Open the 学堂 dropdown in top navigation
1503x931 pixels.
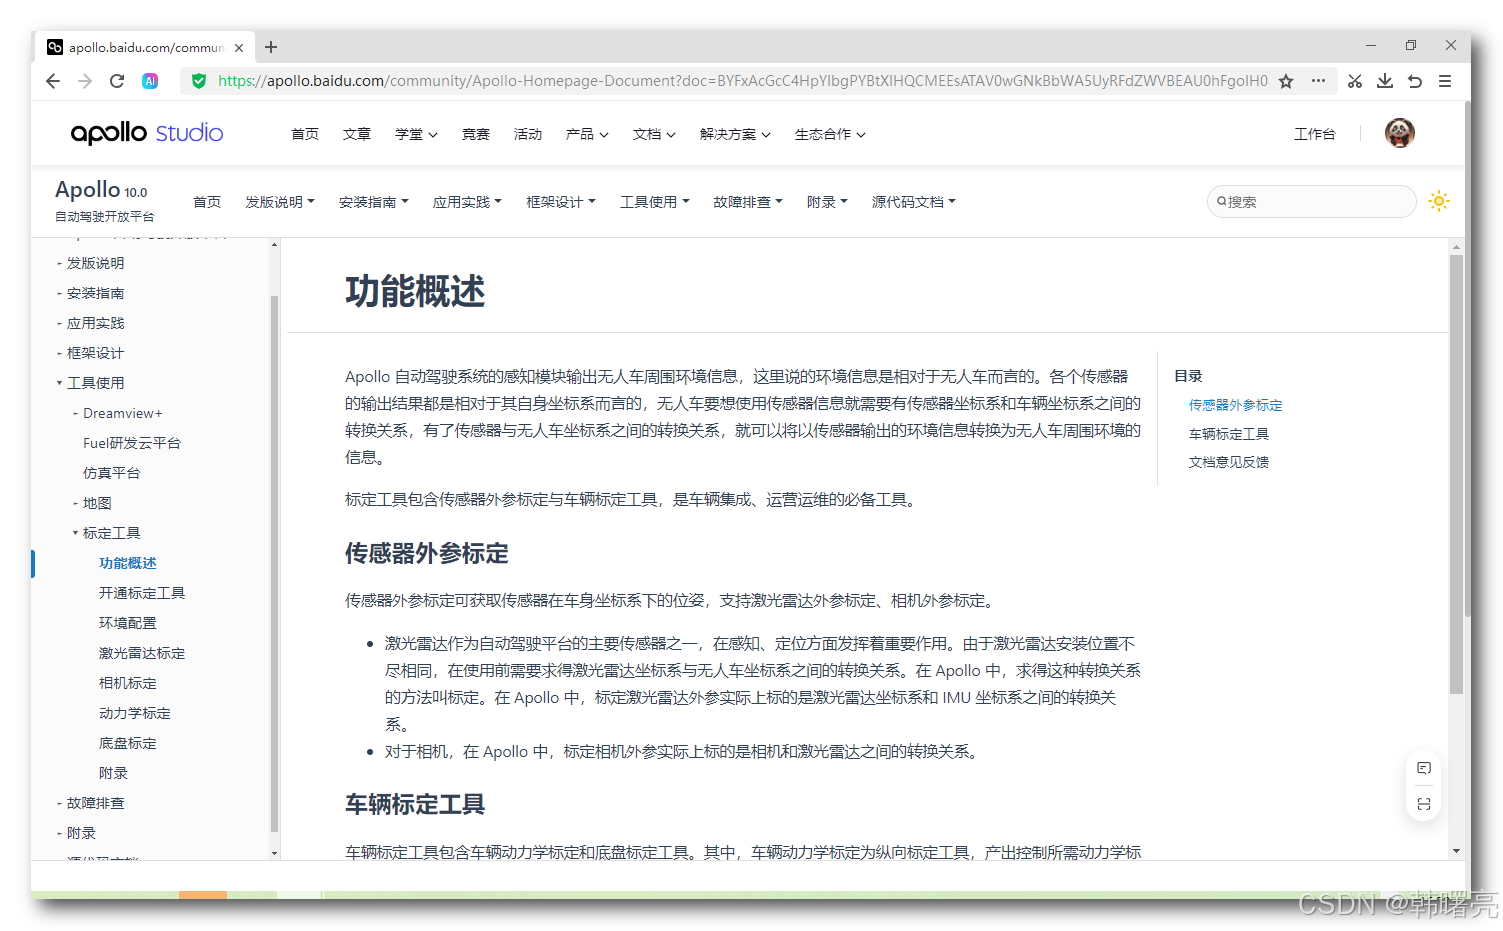tap(416, 134)
